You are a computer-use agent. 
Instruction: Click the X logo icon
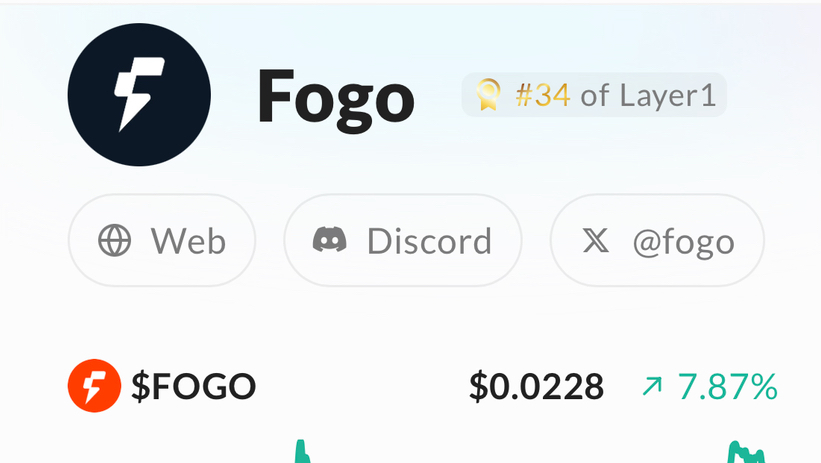pos(596,240)
